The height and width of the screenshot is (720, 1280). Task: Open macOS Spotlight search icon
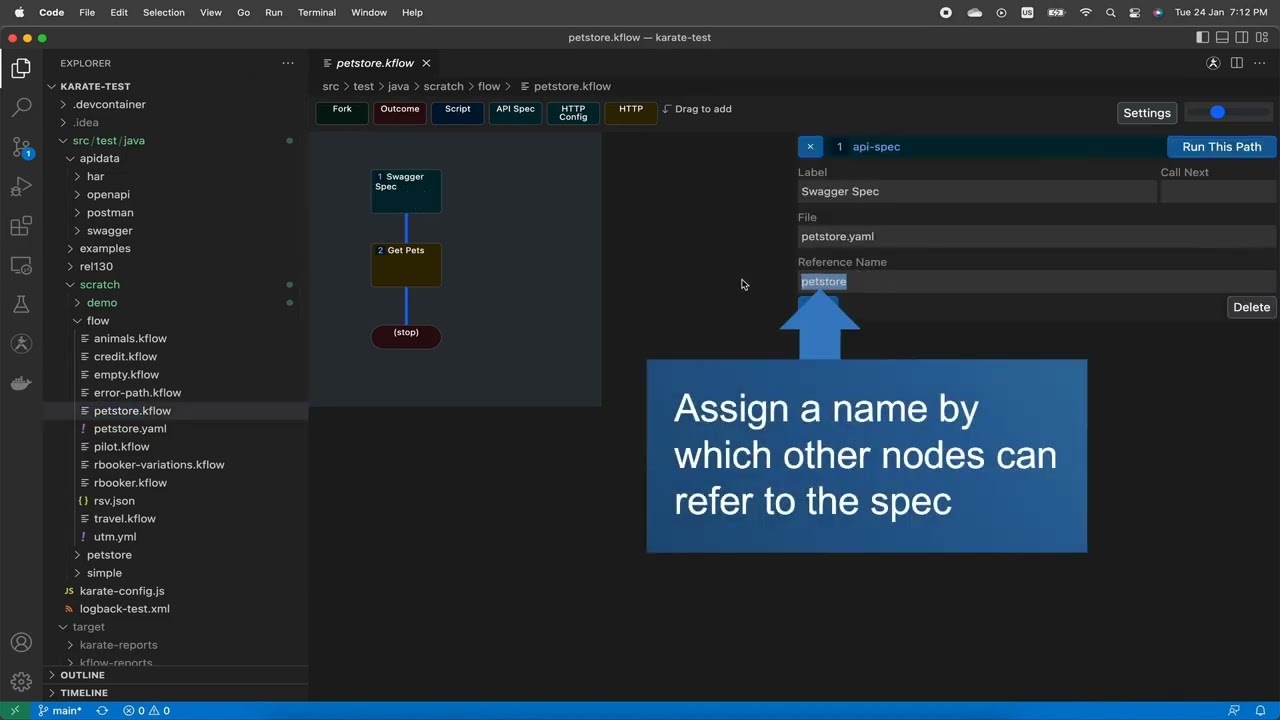pos(1111,12)
